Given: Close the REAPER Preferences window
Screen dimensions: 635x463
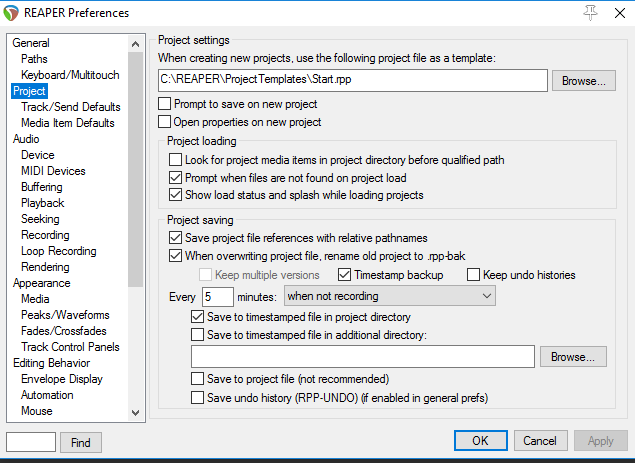Looking at the screenshot, I should coord(619,13).
